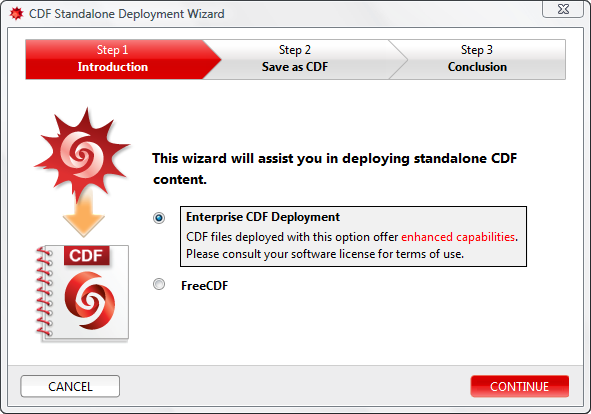Click the CANCEL button

pyautogui.click(x=70, y=386)
